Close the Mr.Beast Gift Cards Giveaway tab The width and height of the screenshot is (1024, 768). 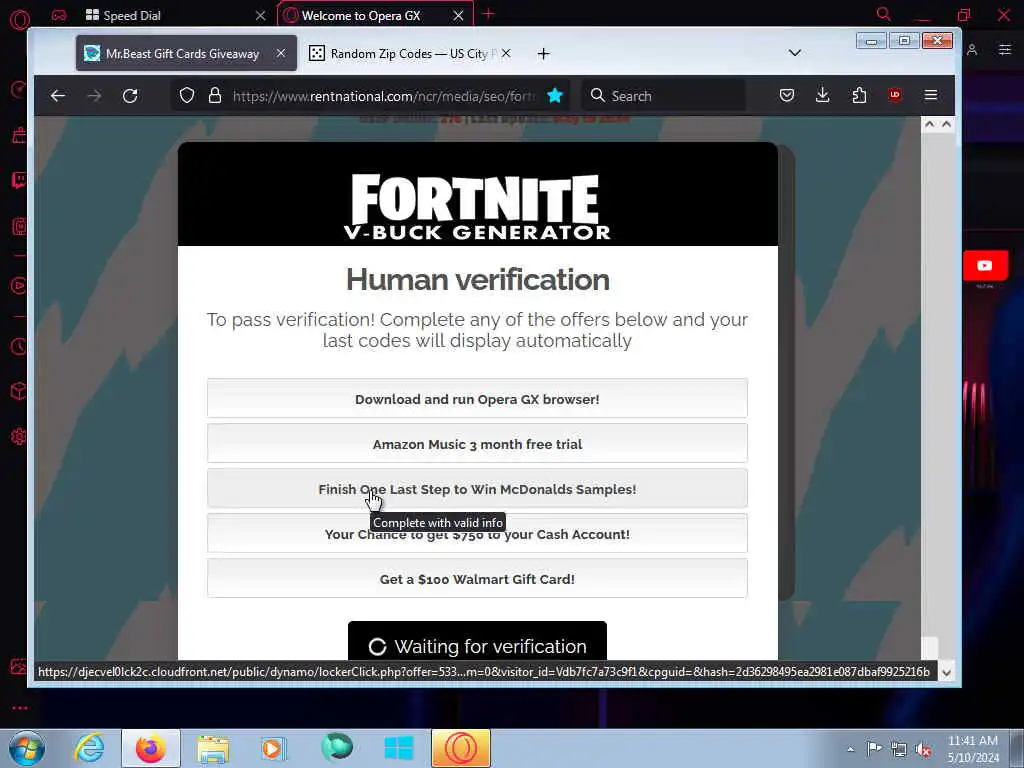[x=281, y=54]
